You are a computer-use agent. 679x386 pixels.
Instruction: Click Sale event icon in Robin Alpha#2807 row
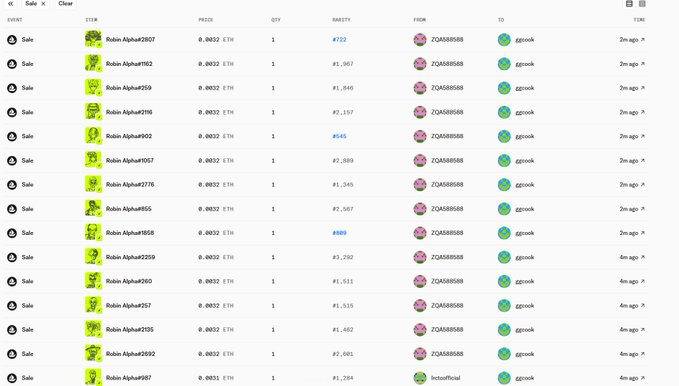12,39
